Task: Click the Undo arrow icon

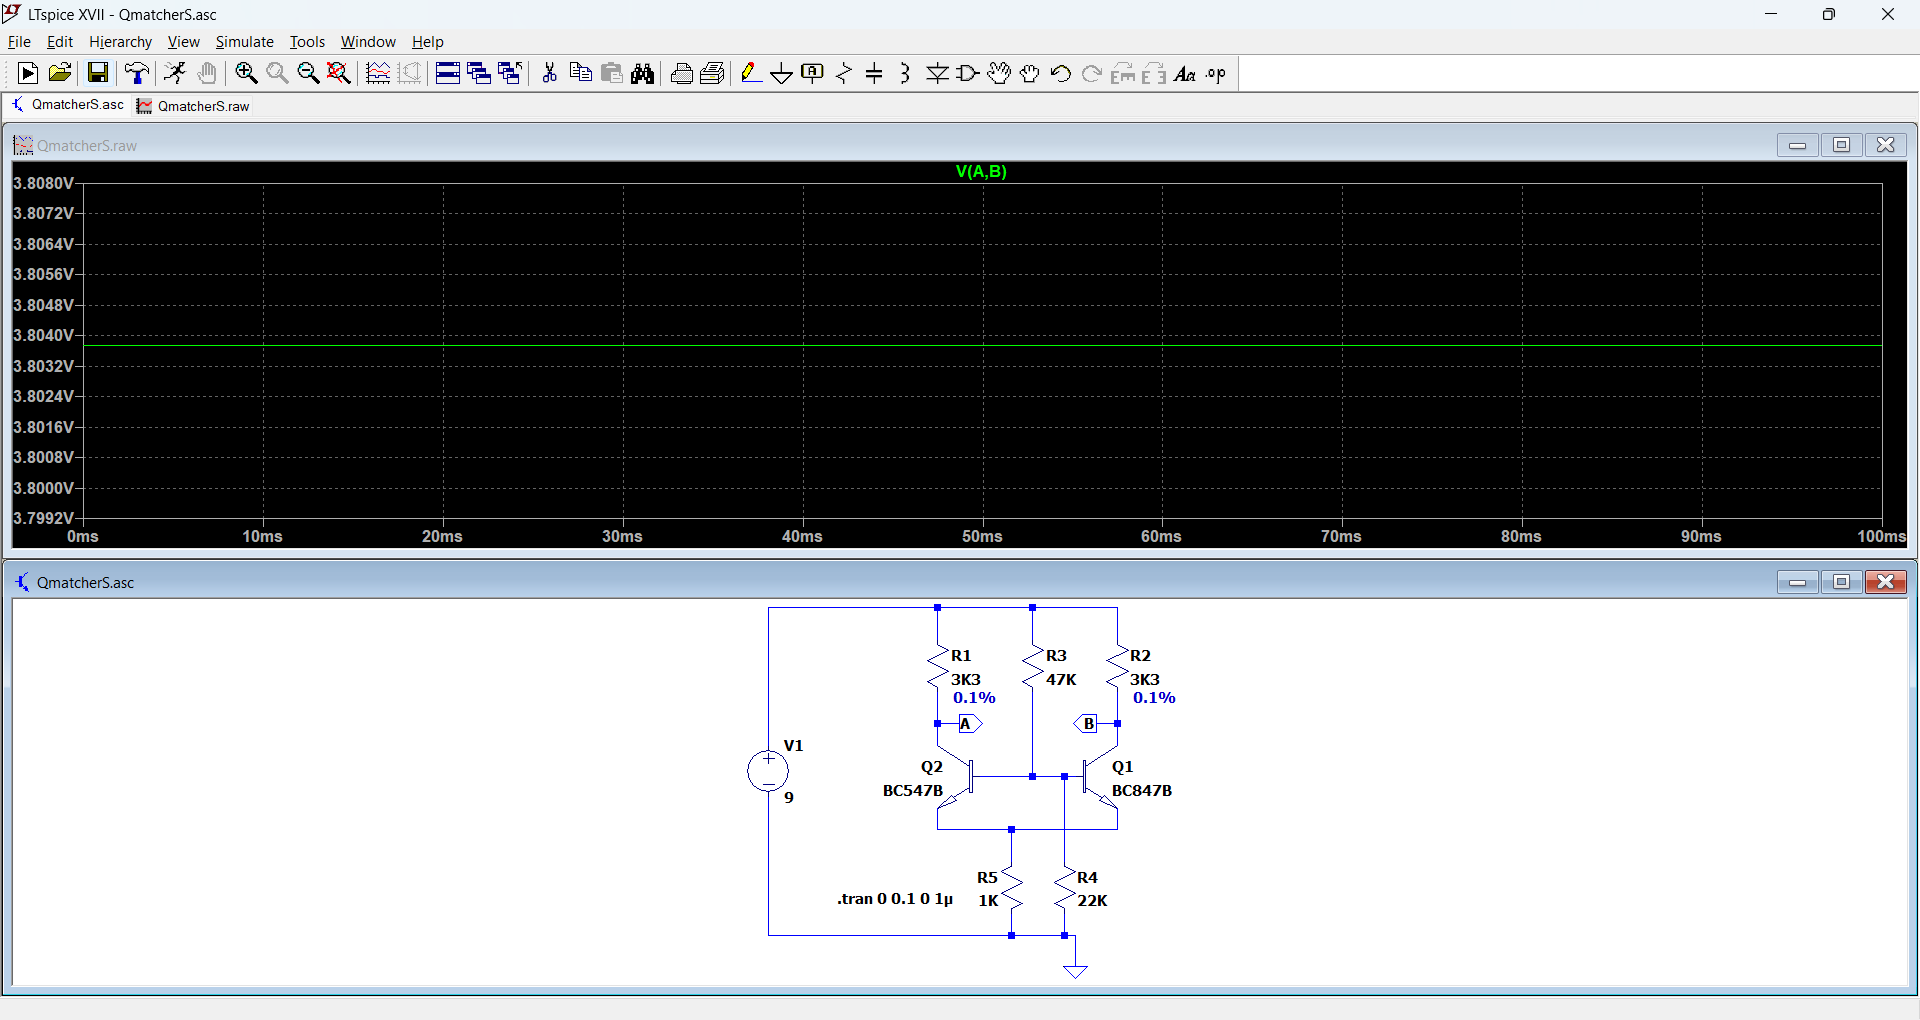Action: pyautogui.click(x=1061, y=73)
